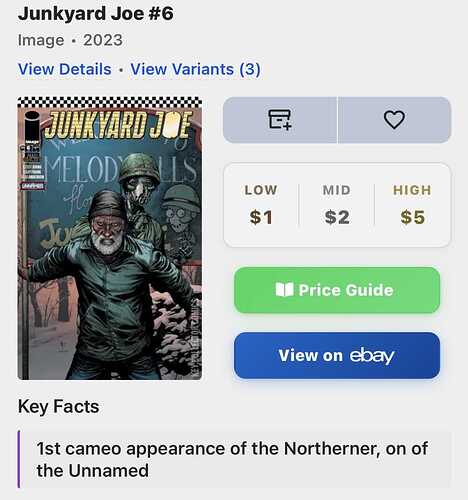The image size is (468, 500).
Task: Select the MID $2 price value
Action: [337, 217]
